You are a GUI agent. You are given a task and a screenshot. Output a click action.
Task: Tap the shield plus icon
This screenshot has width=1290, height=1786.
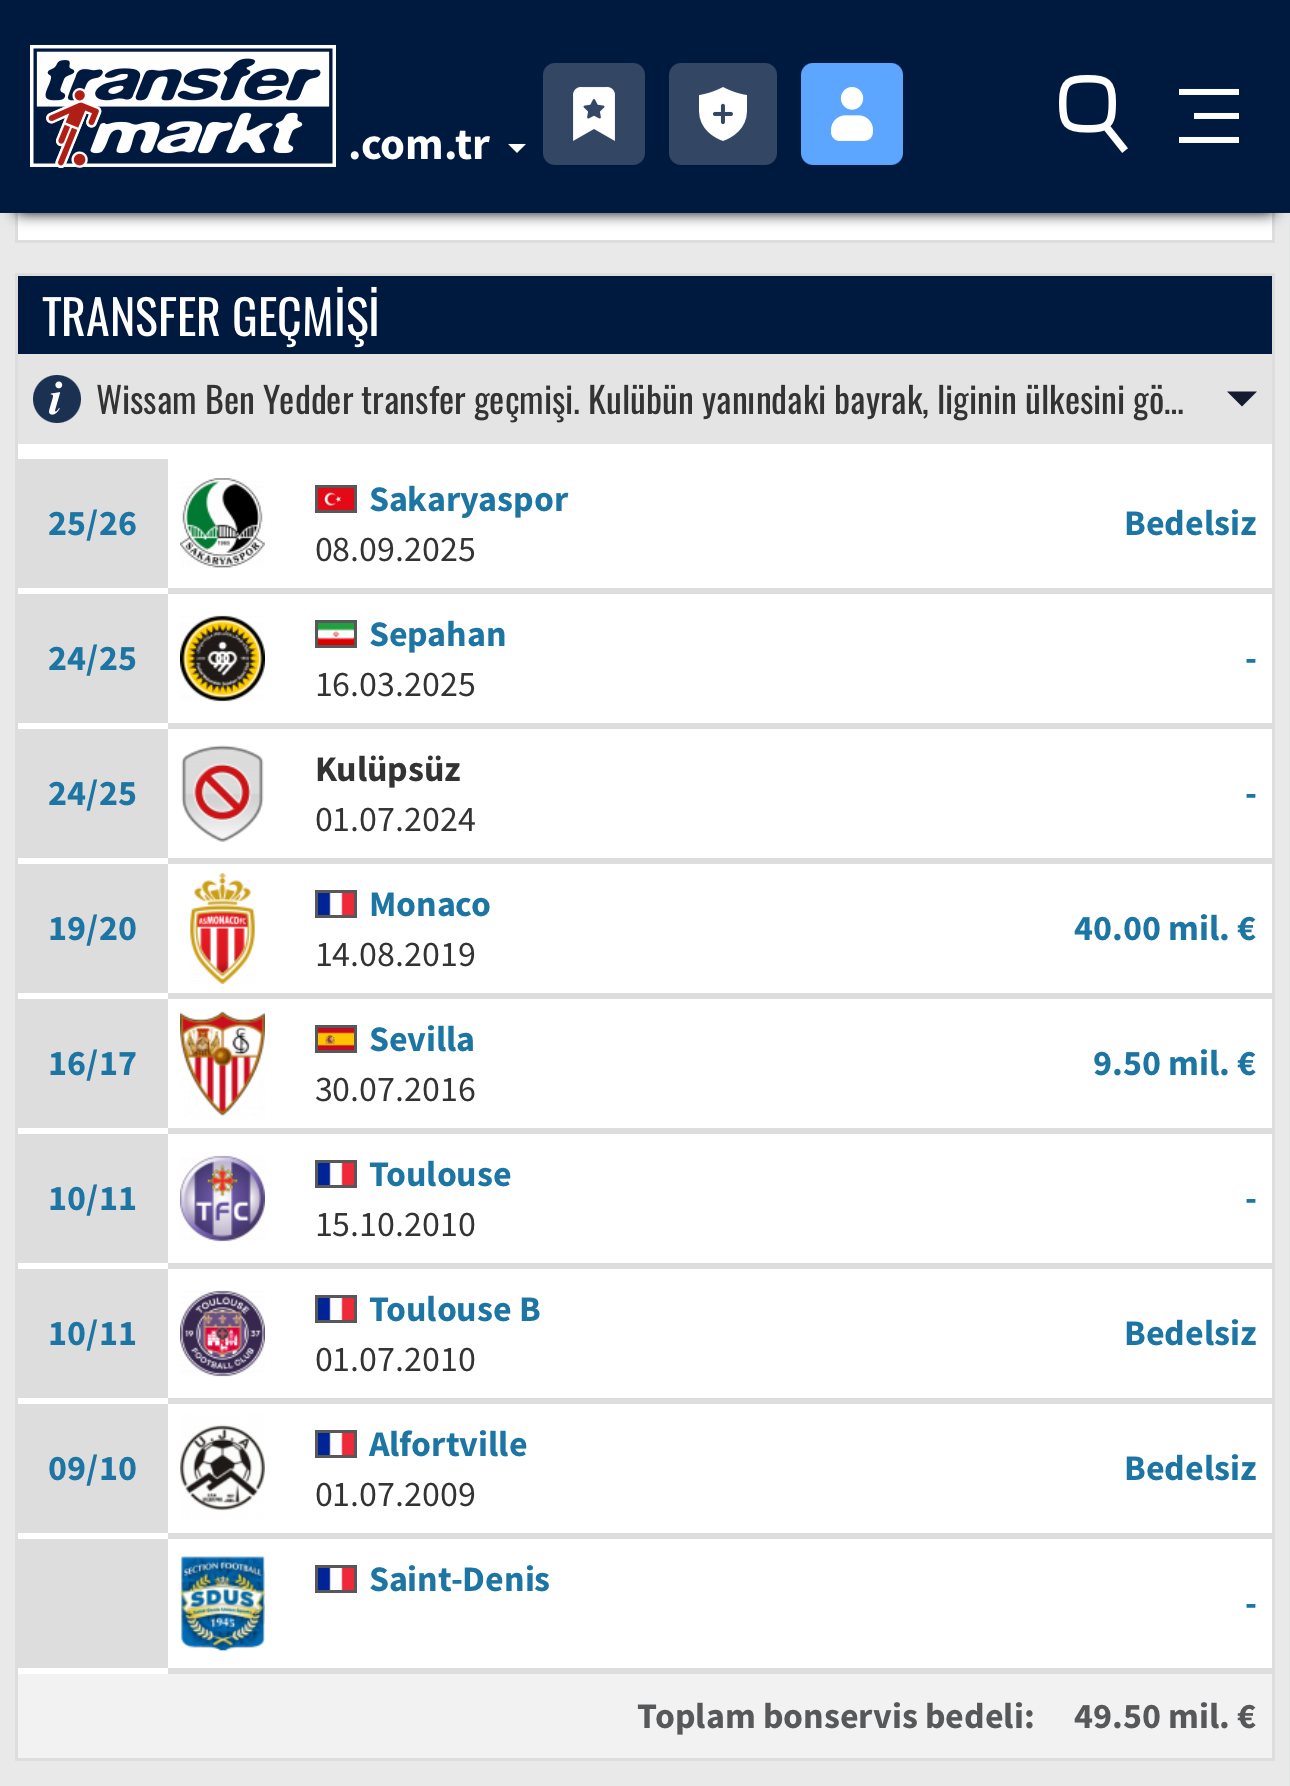[x=723, y=114]
